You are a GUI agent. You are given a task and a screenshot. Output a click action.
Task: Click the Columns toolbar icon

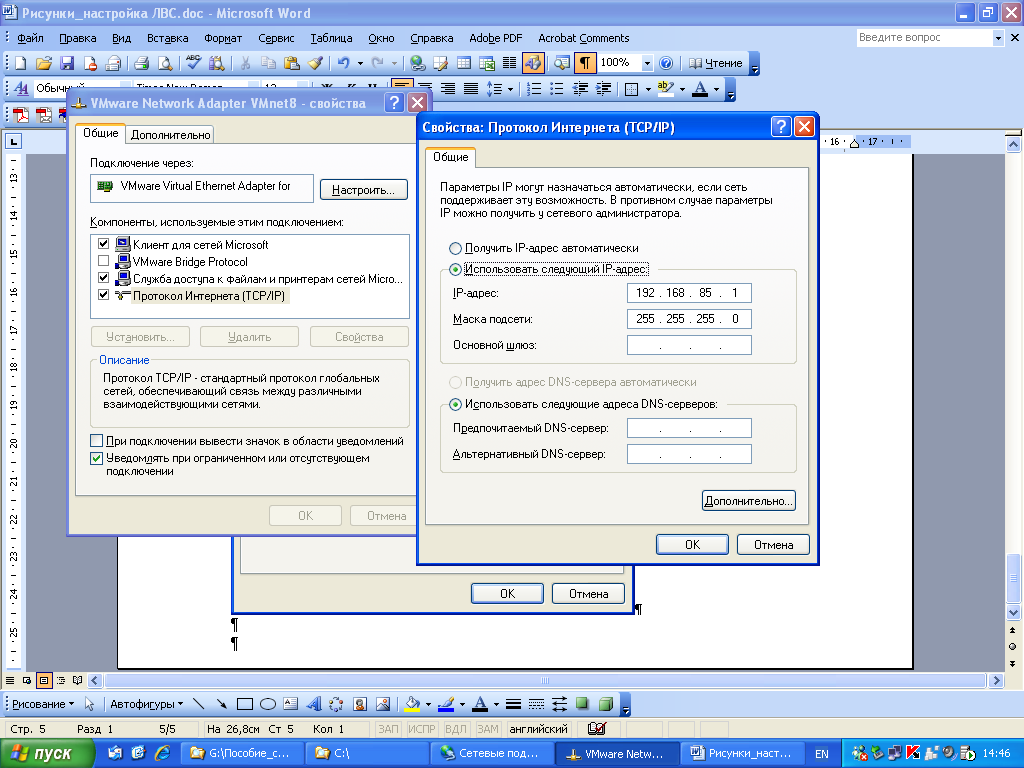coord(509,63)
